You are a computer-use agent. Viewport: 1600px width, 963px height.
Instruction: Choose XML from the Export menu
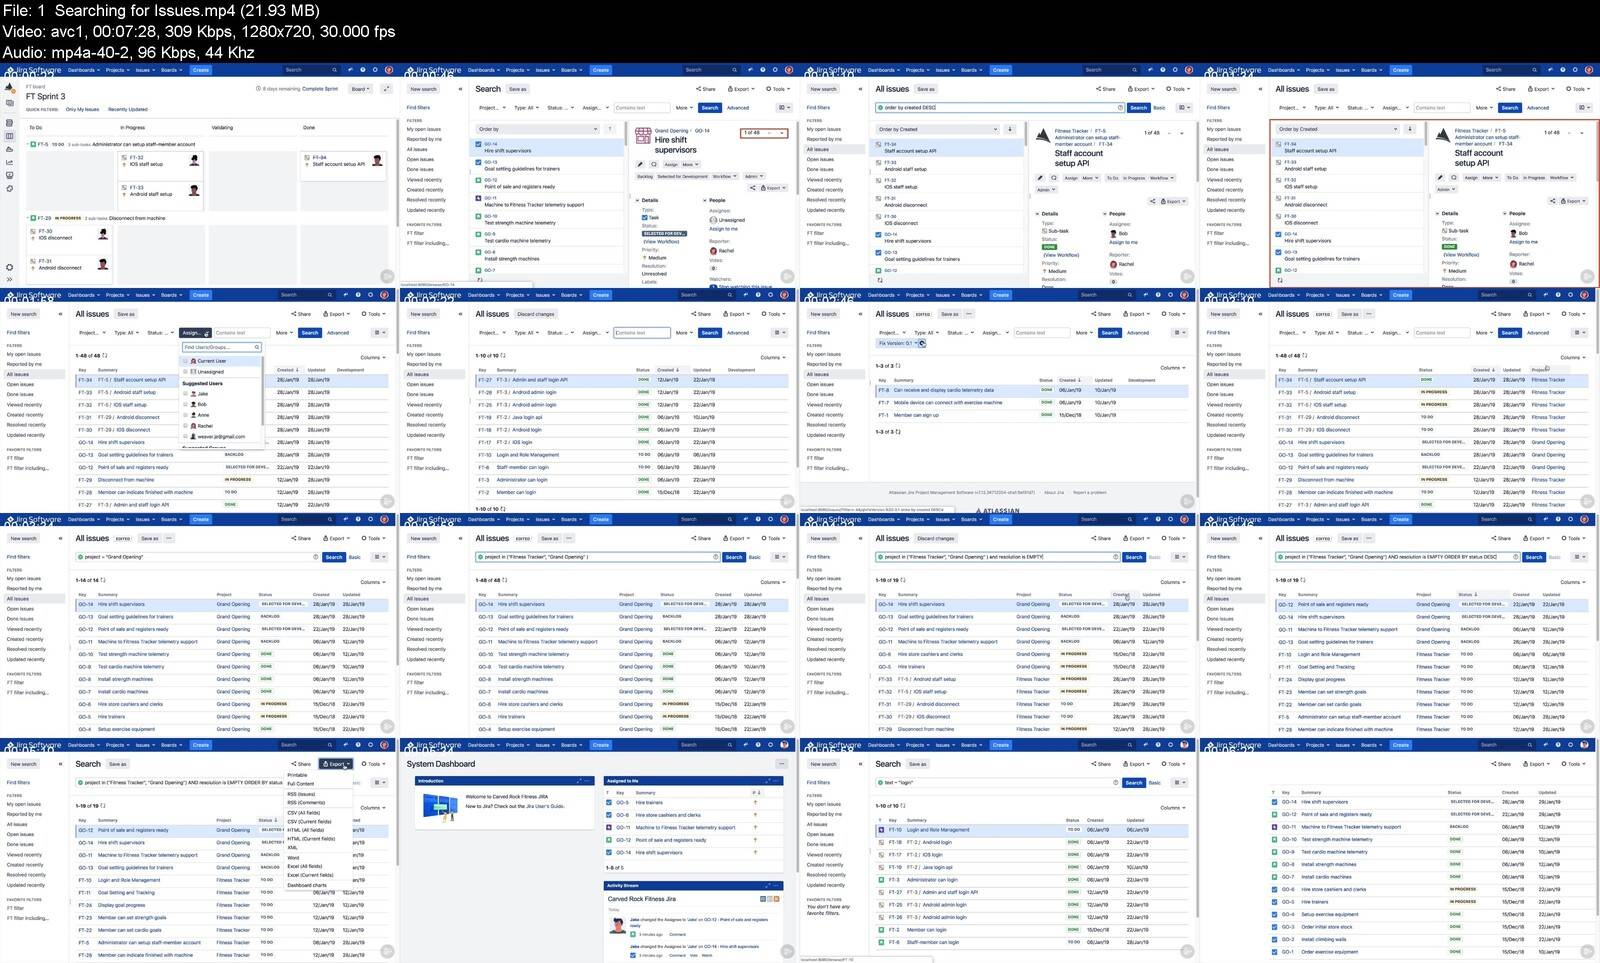(x=293, y=848)
